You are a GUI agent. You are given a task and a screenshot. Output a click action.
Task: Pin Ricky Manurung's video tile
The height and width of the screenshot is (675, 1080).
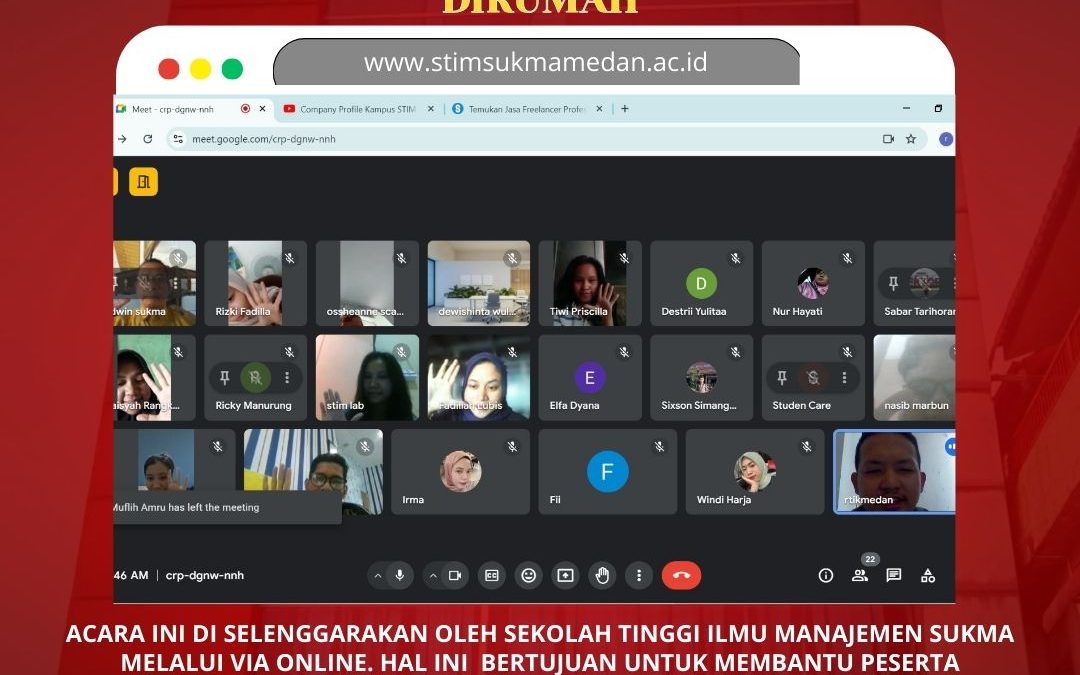pyautogui.click(x=224, y=377)
